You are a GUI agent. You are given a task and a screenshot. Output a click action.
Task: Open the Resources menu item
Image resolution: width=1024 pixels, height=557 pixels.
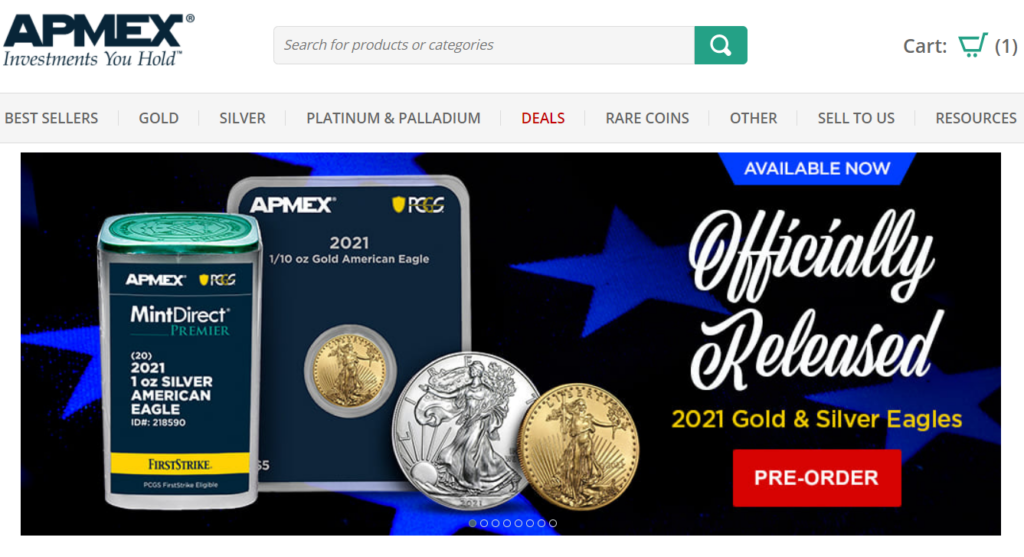click(x=976, y=118)
